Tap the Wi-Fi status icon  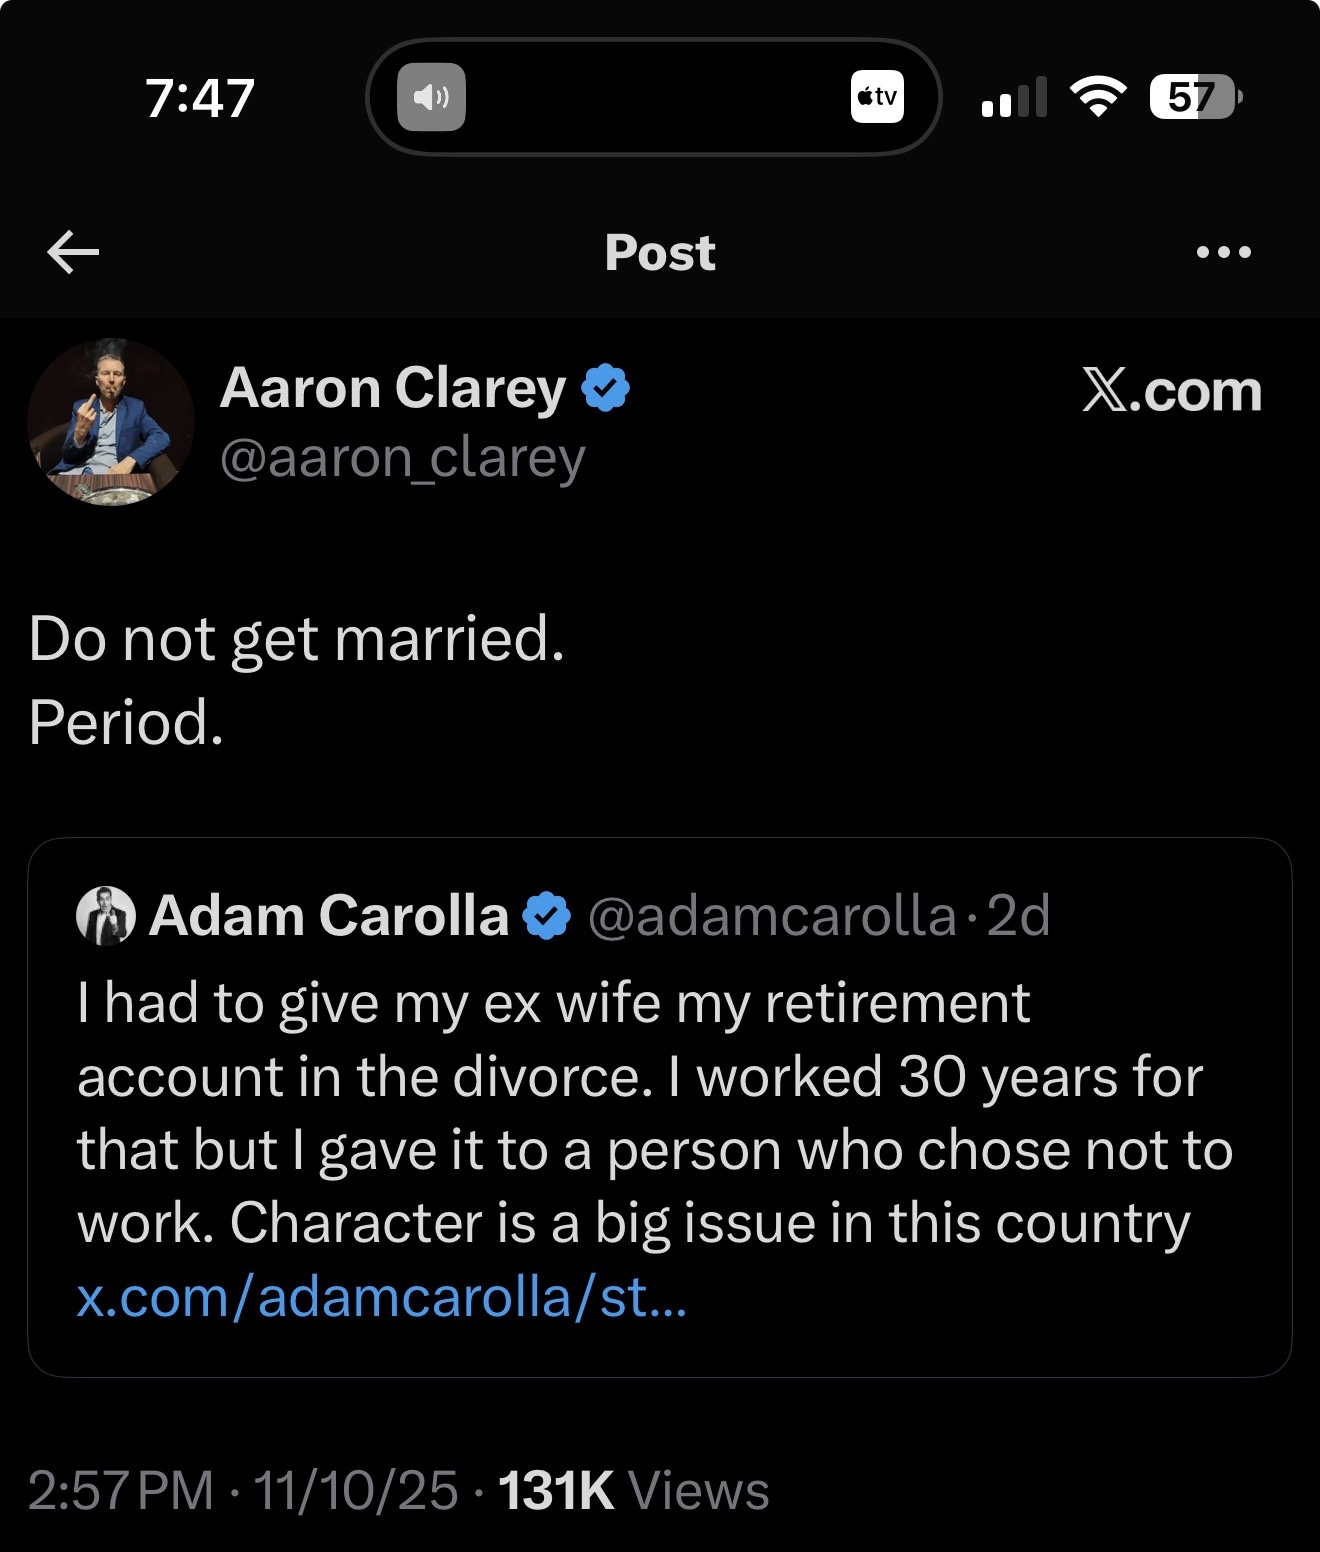[x=1097, y=97]
